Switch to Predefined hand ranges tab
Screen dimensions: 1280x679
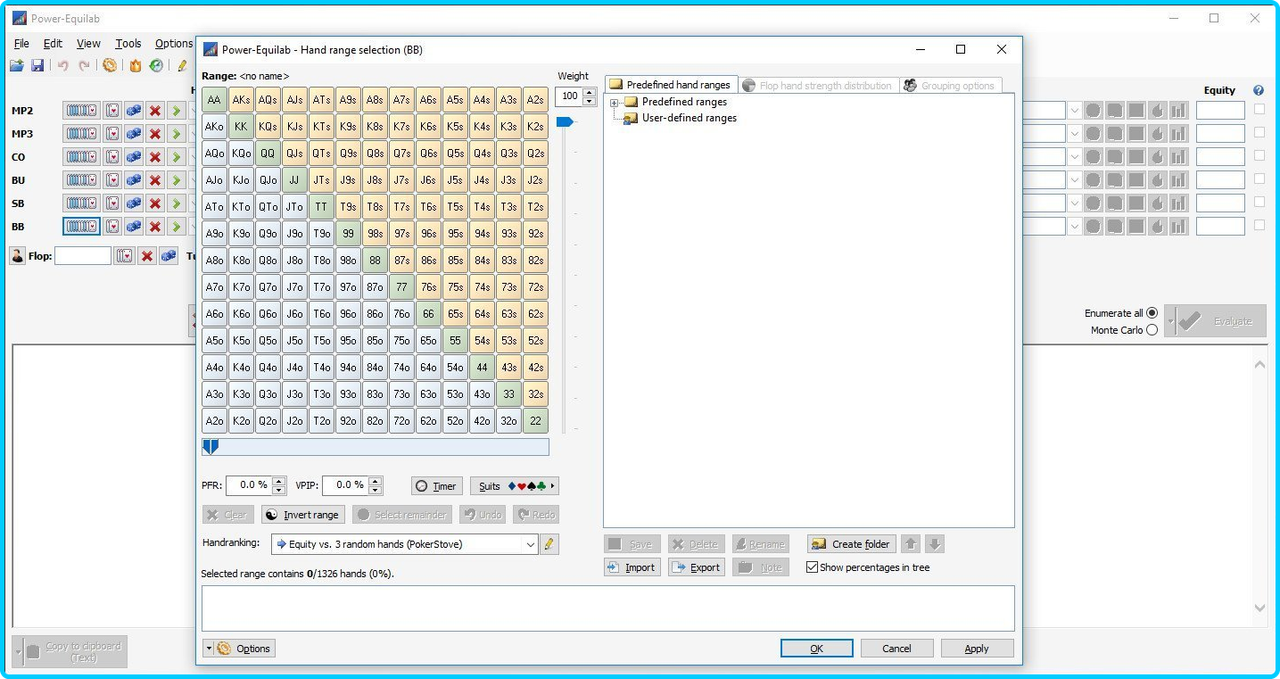click(x=671, y=85)
